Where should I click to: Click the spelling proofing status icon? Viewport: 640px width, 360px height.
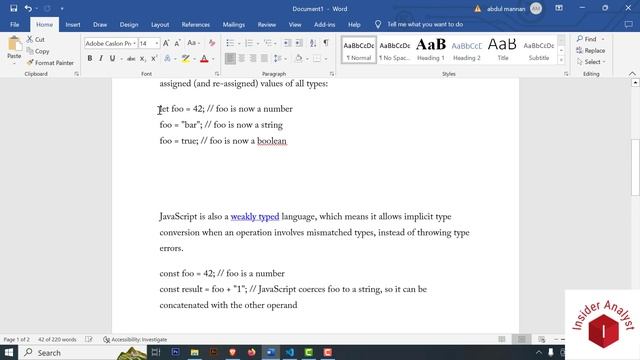[89, 339]
